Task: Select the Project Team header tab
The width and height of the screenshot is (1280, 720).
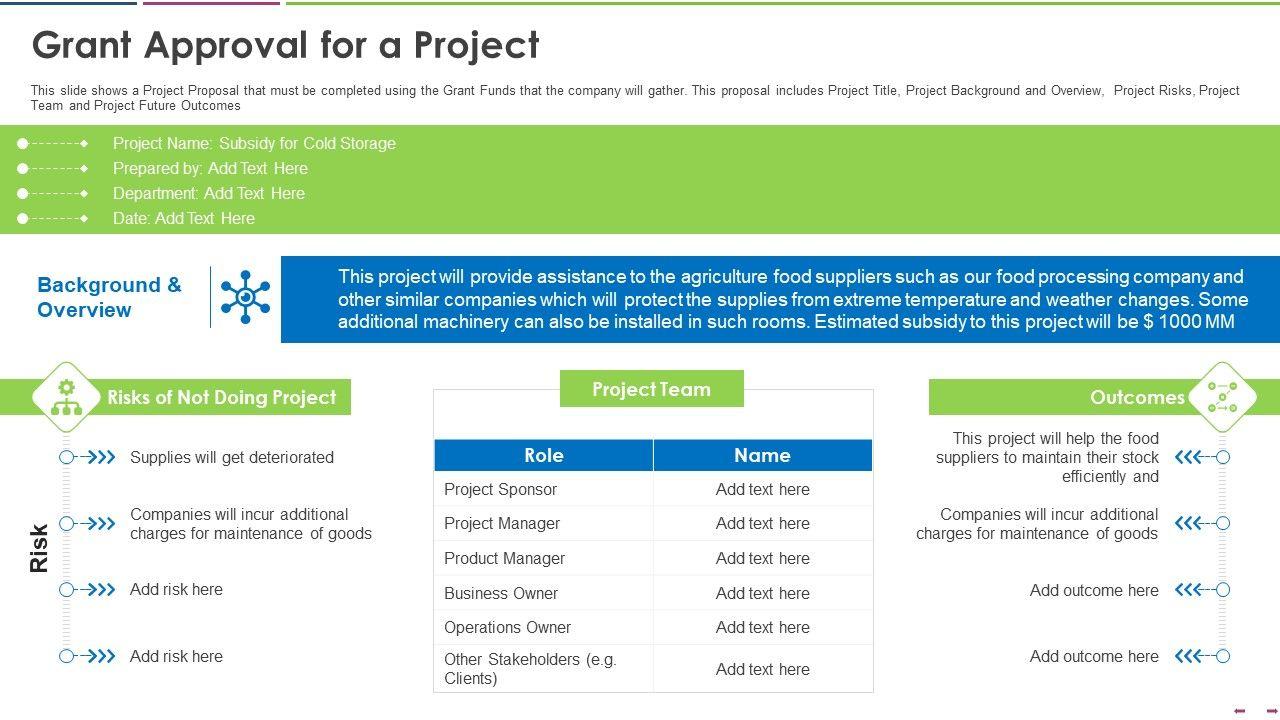Action: pos(651,389)
